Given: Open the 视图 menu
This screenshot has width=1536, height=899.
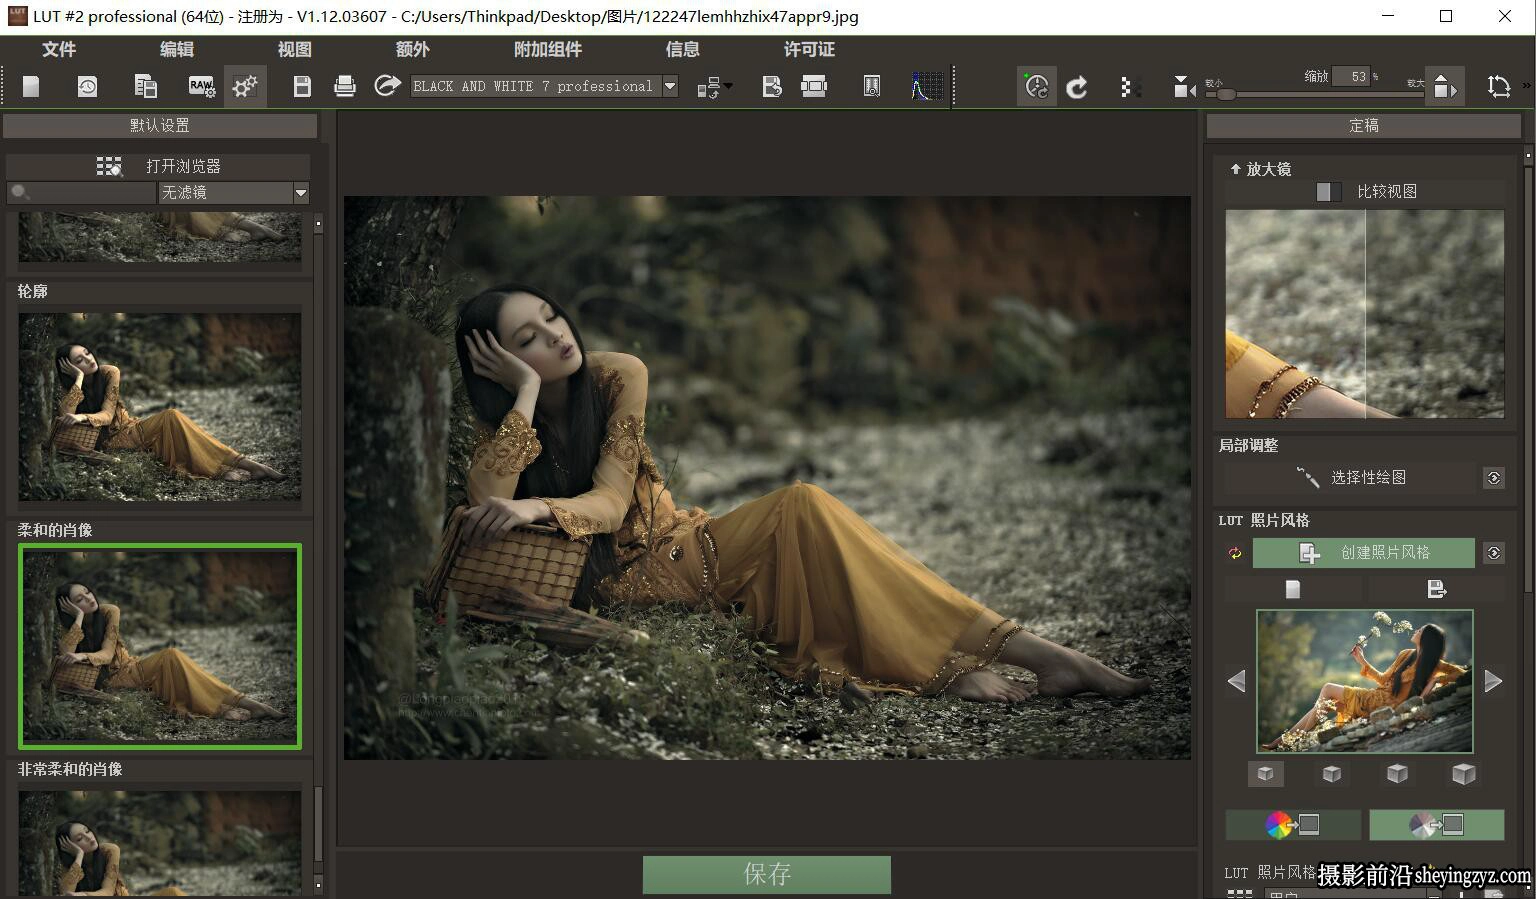Looking at the screenshot, I should [295, 49].
